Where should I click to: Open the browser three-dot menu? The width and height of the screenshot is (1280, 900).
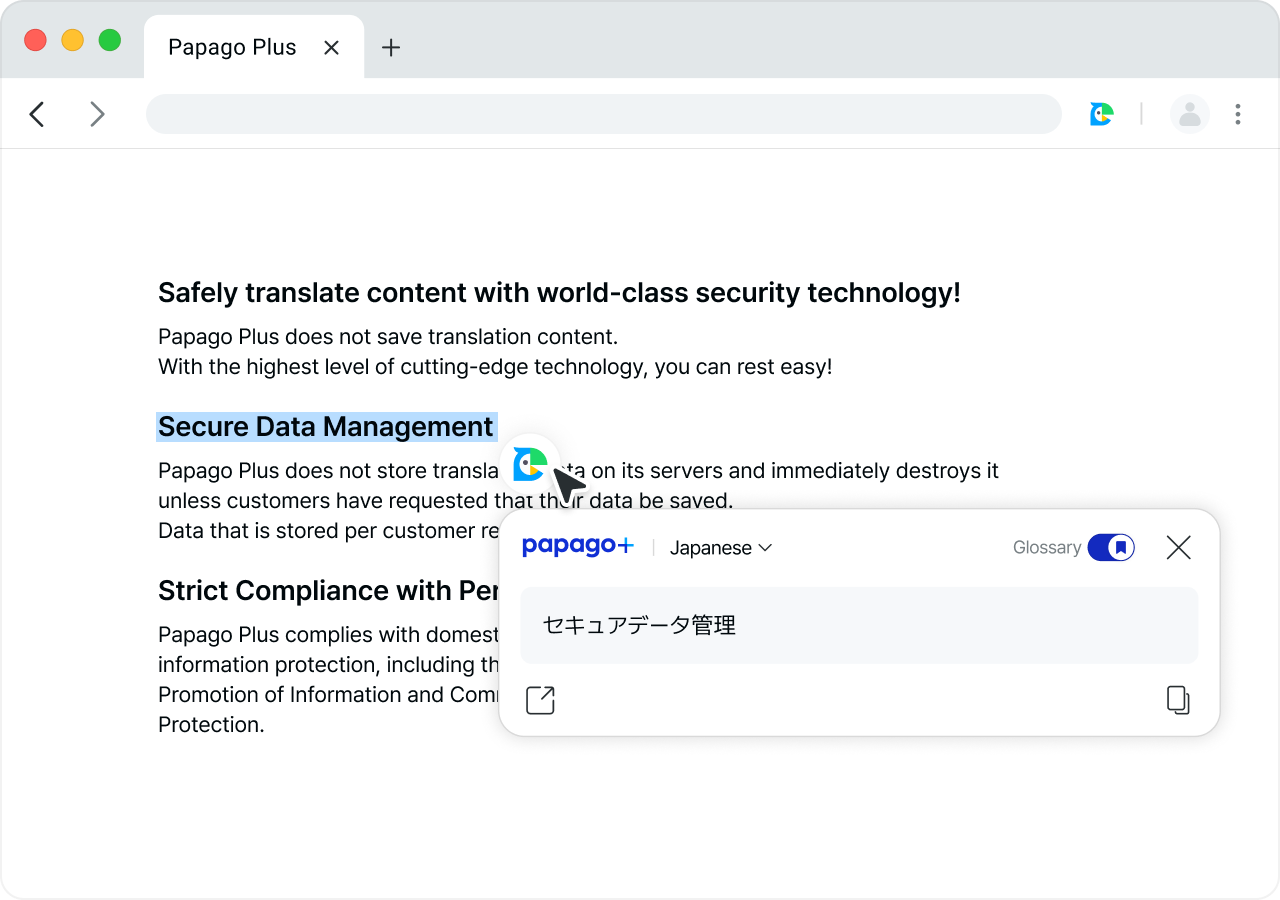tap(1238, 114)
